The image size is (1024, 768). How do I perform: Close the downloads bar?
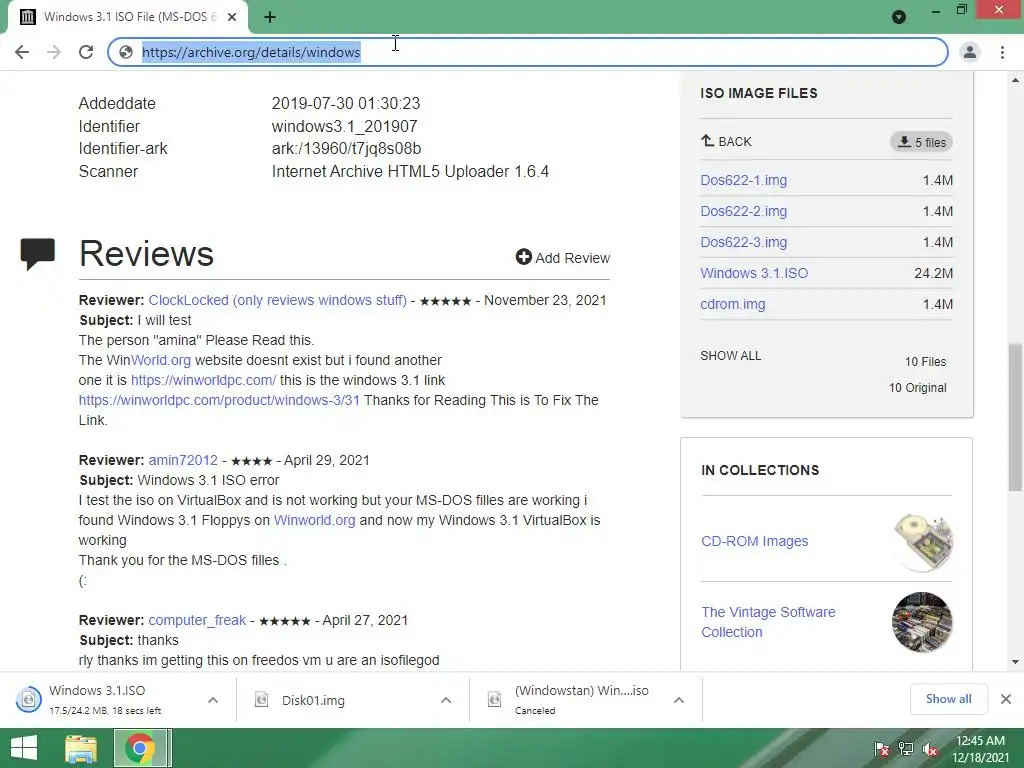click(1006, 699)
